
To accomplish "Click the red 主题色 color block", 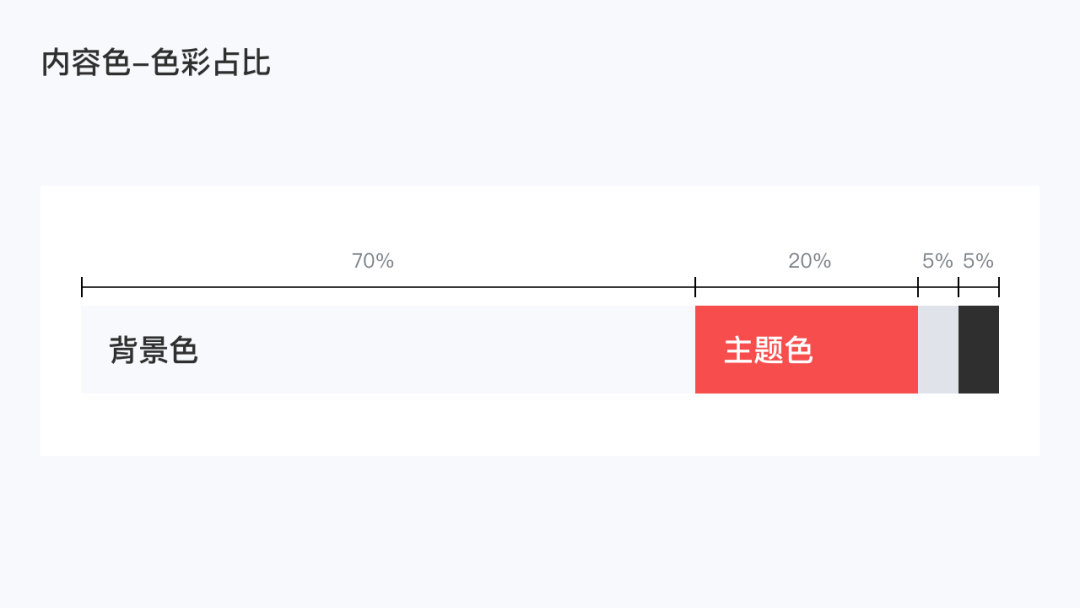I will point(806,350).
